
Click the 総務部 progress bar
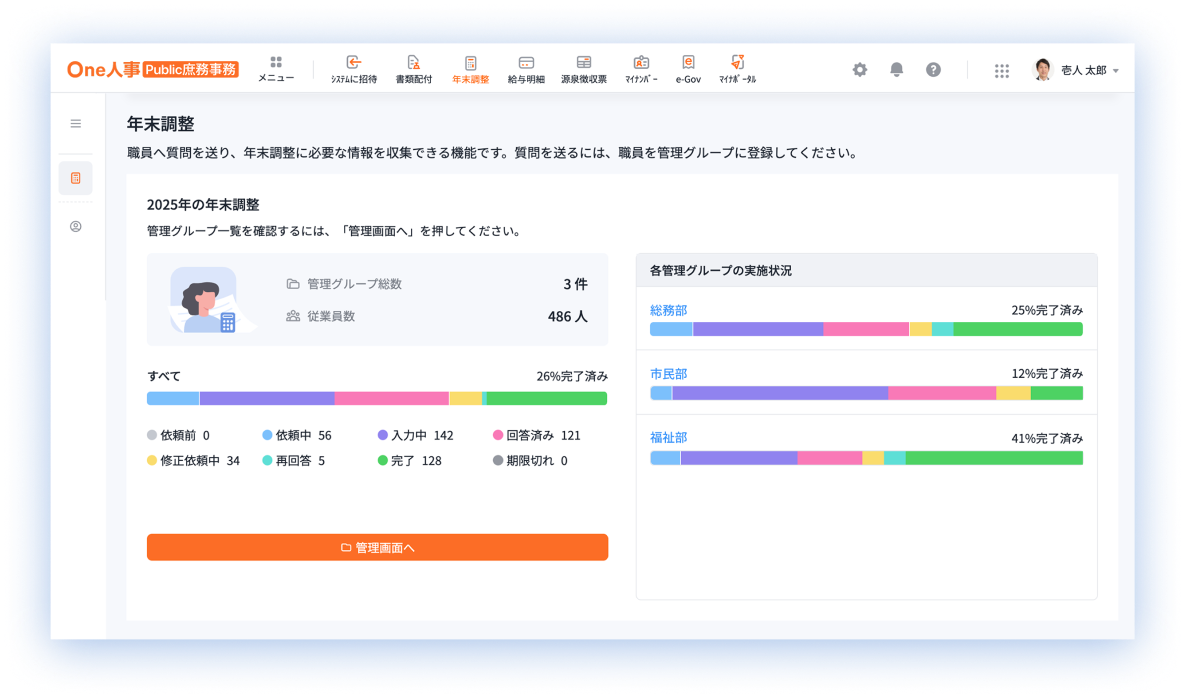tap(866, 329)
